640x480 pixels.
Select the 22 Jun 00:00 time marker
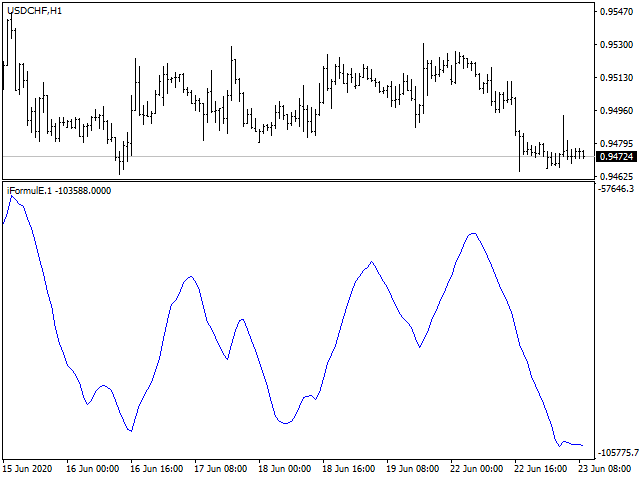(477, 469)
